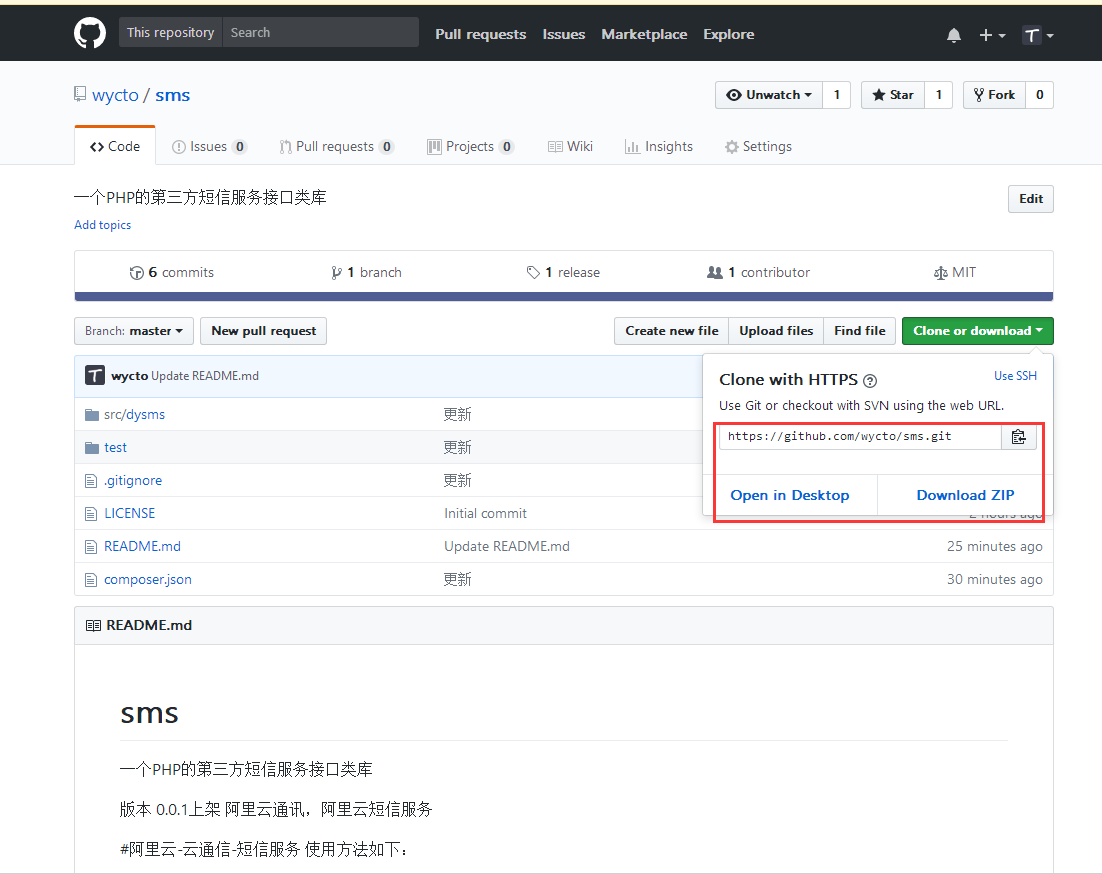Click Issues in the top navigation
This screenshot has height=874, width=1102.
[564, 34]
